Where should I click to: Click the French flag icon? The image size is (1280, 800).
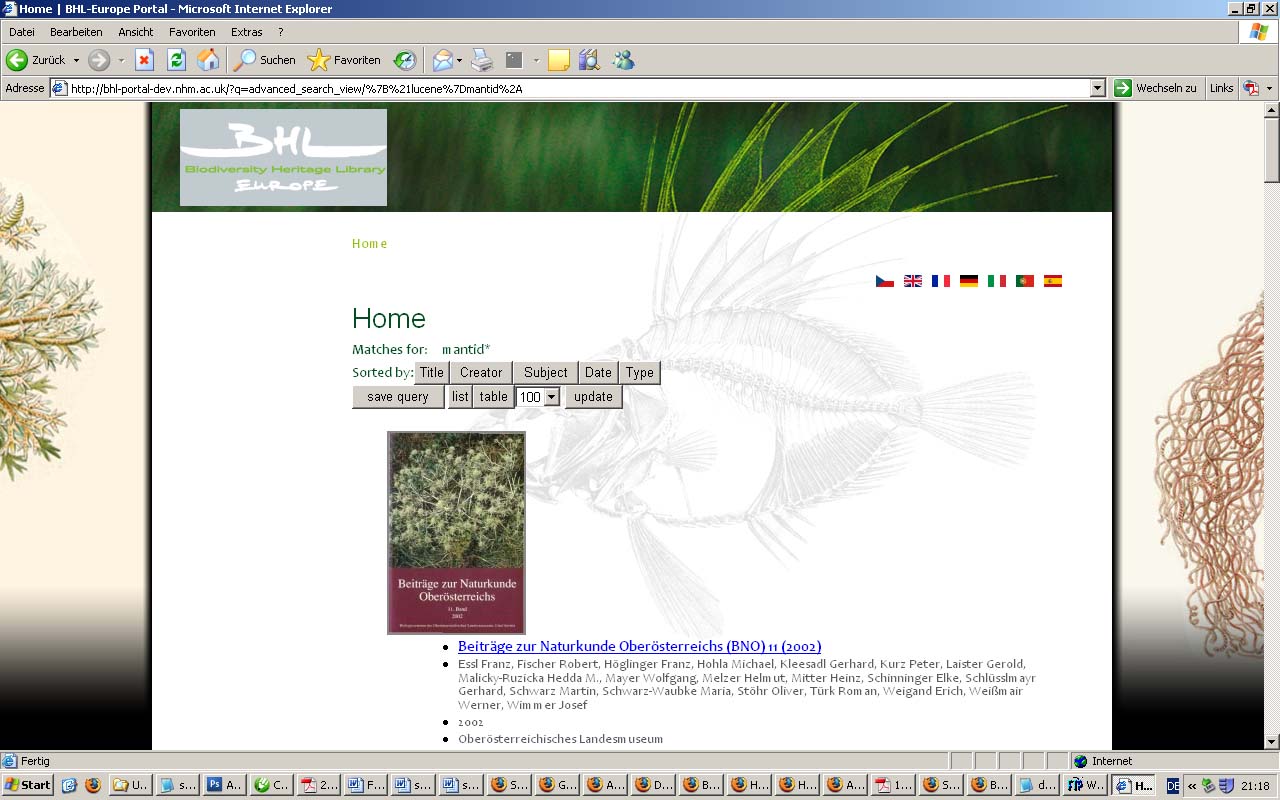(940, 281)
